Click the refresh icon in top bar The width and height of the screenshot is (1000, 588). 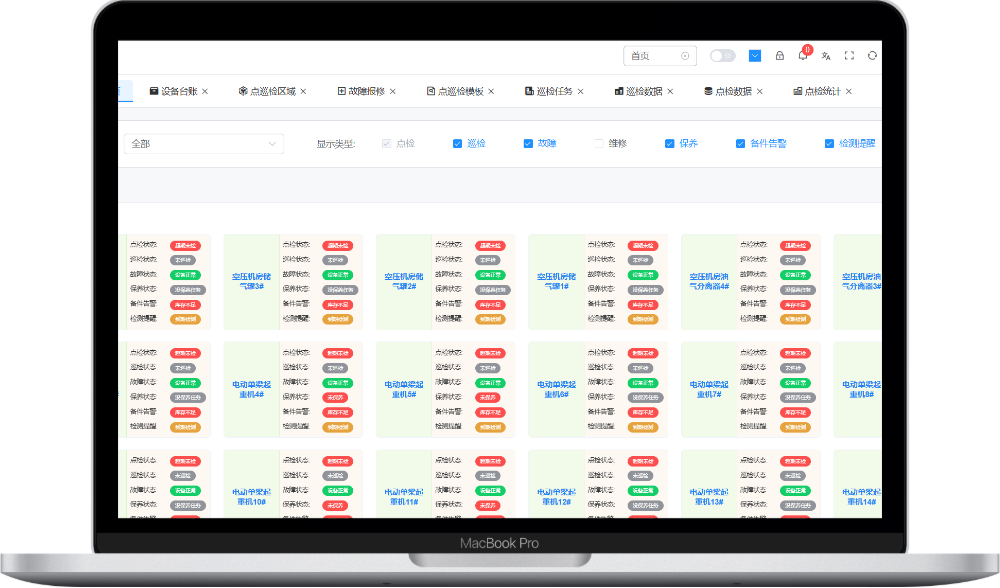[872, 56]
